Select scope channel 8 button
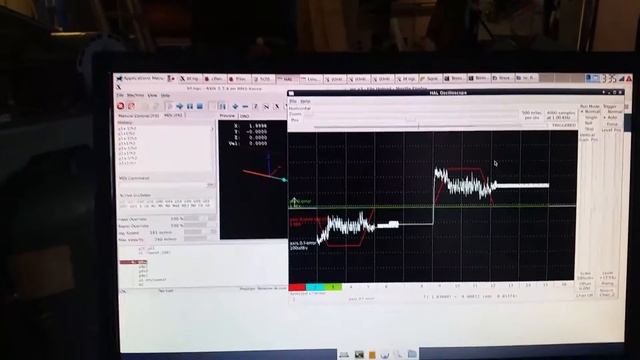Viewport: 640px width, 360px height. pos(422,287)
